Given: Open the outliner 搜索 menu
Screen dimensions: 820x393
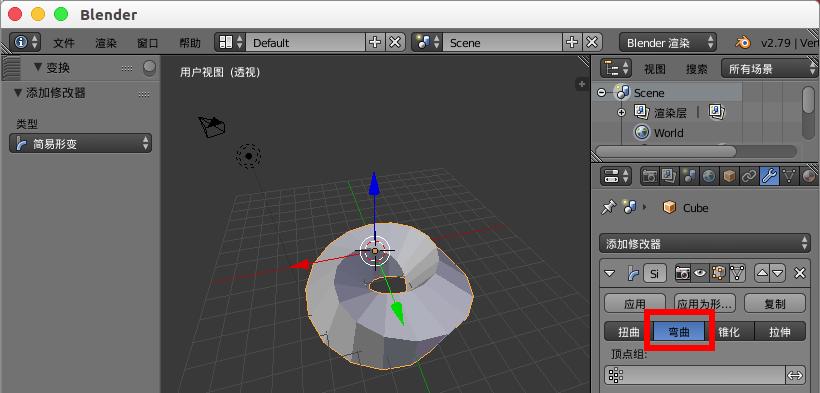Looking at the screenshot, I should pyautogui.click(x=697, y=69).
